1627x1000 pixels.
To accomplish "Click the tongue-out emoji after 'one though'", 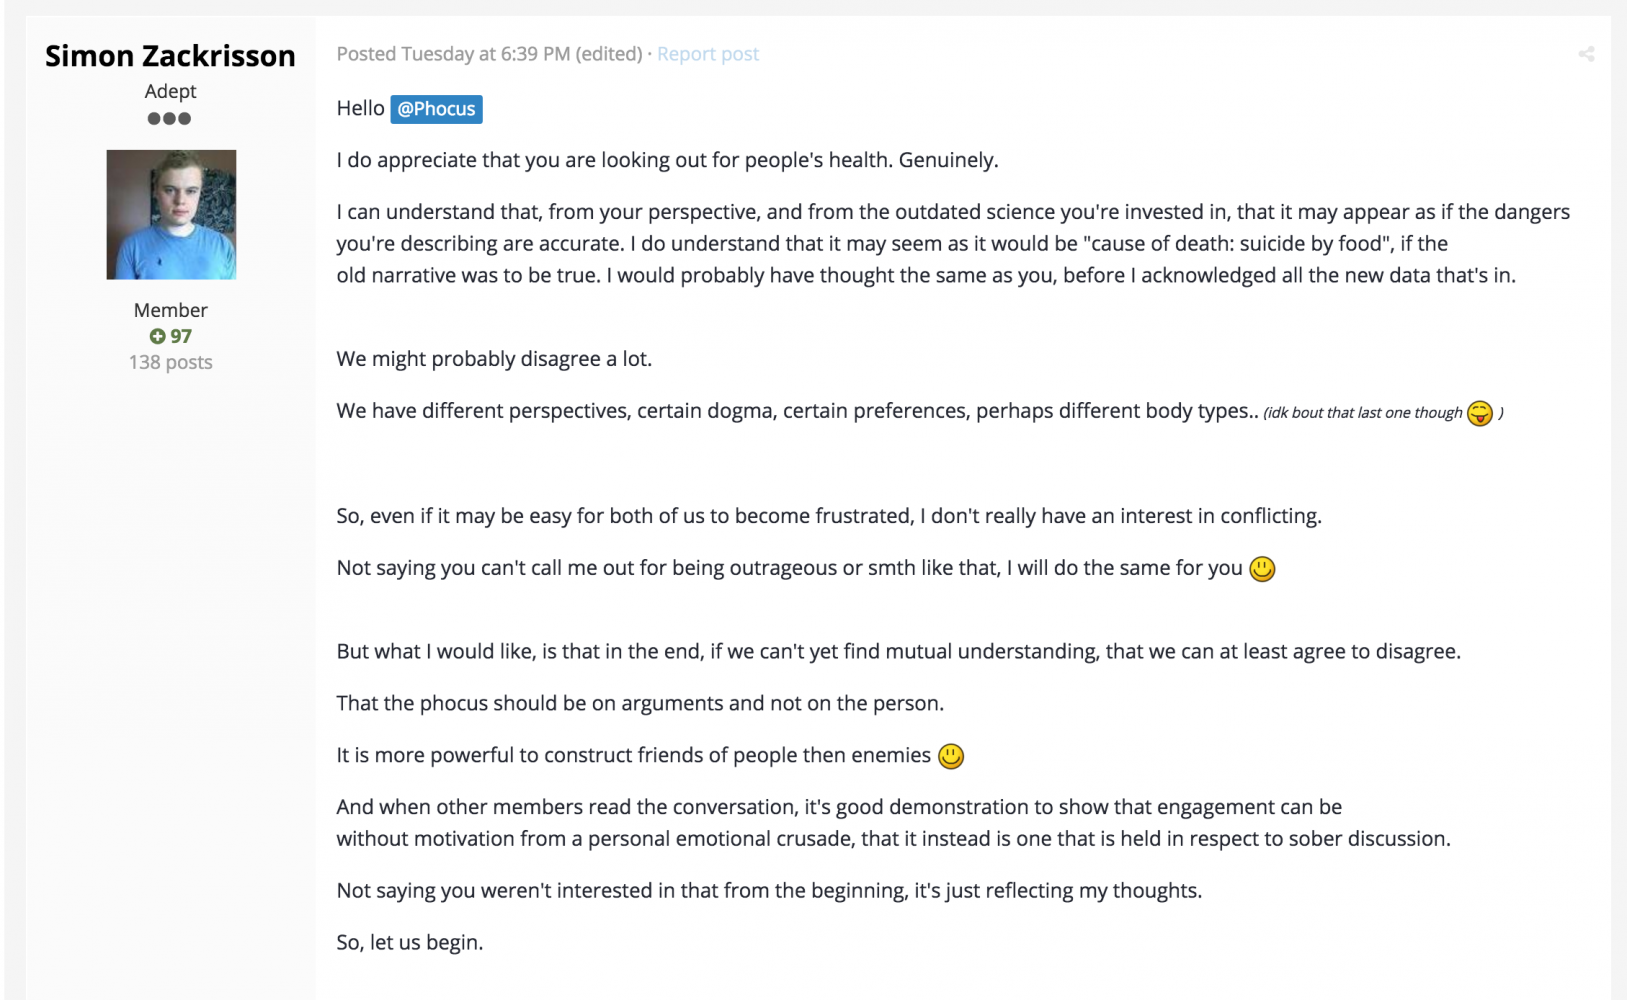I will point(1480,413).
